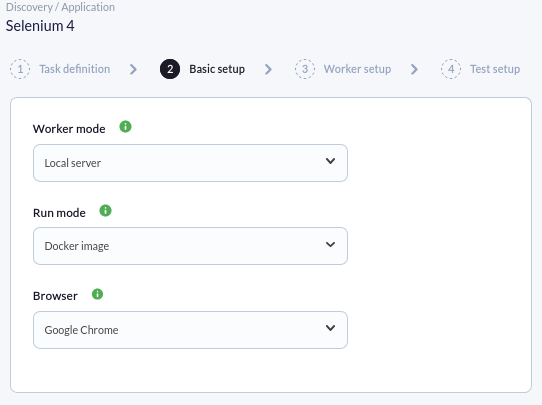Click the chevron arrow after Worker setup
The height and width of the screenshot is (405, 542).
point(414,69)
